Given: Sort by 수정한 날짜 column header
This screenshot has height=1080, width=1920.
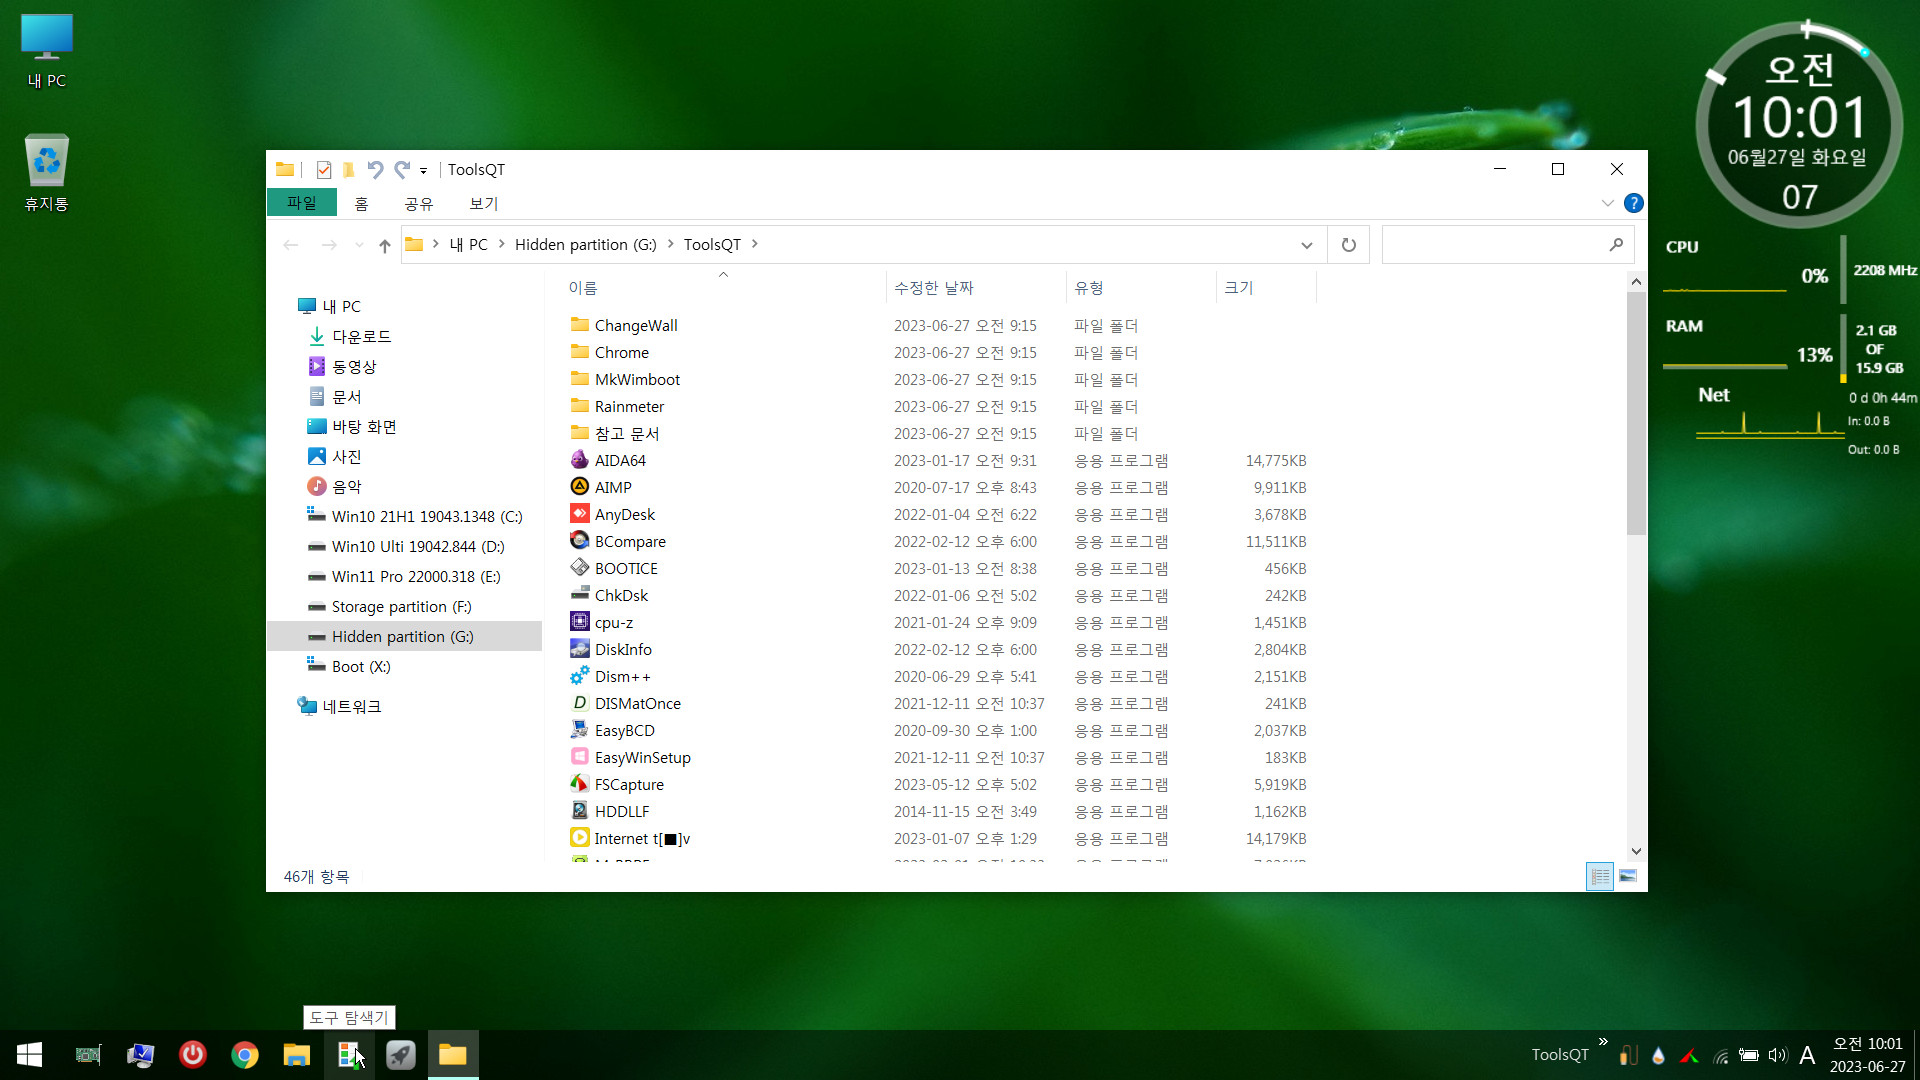Looking at the screenshot, I should (x=976, y=288).
